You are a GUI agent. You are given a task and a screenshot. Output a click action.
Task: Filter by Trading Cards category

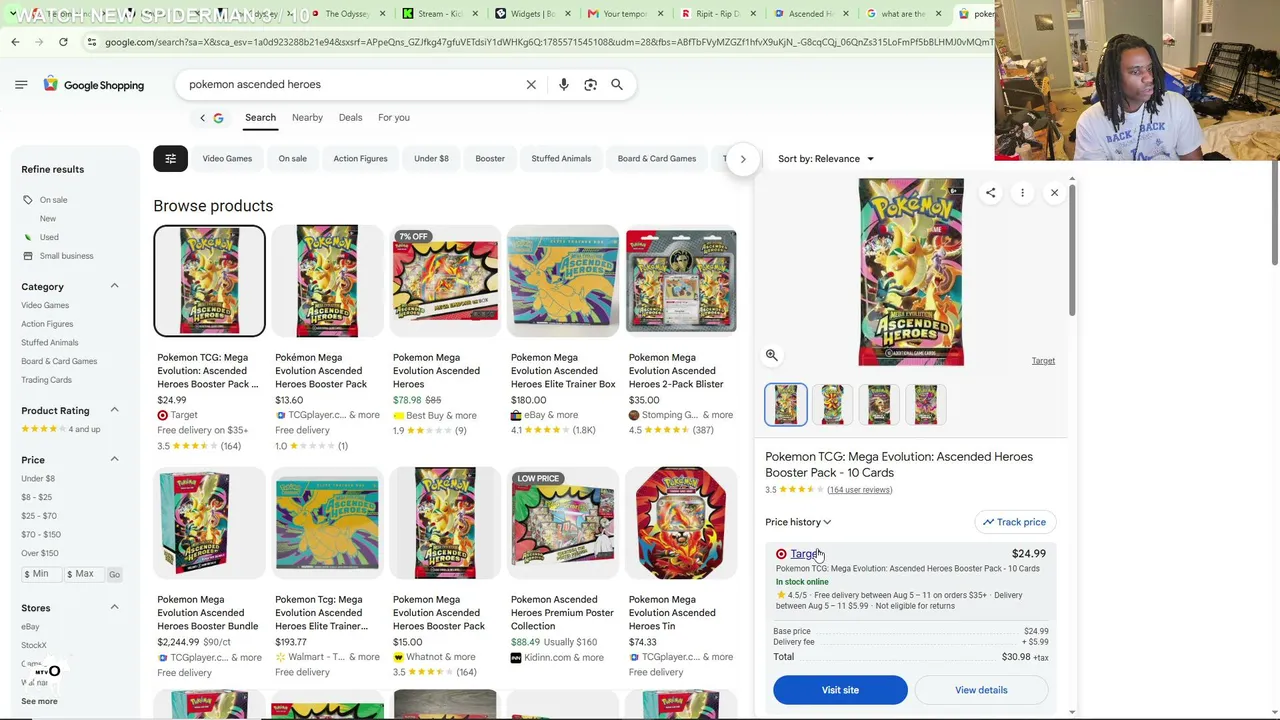(46, 380)
